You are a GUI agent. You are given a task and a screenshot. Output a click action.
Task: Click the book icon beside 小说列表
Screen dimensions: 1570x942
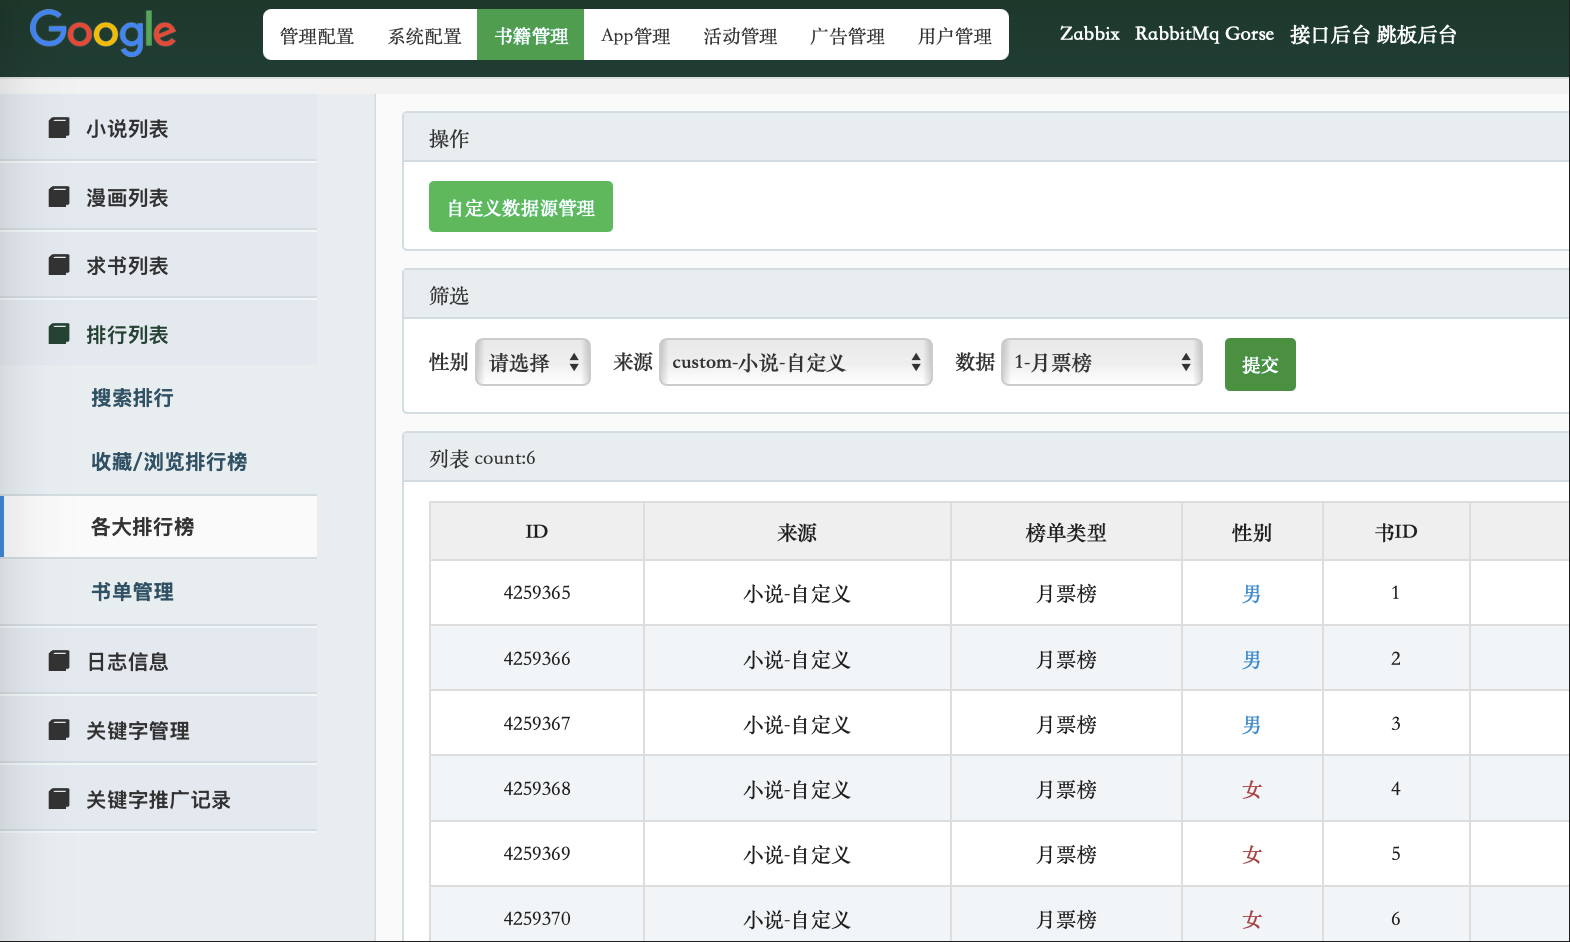tap(59, 128)
